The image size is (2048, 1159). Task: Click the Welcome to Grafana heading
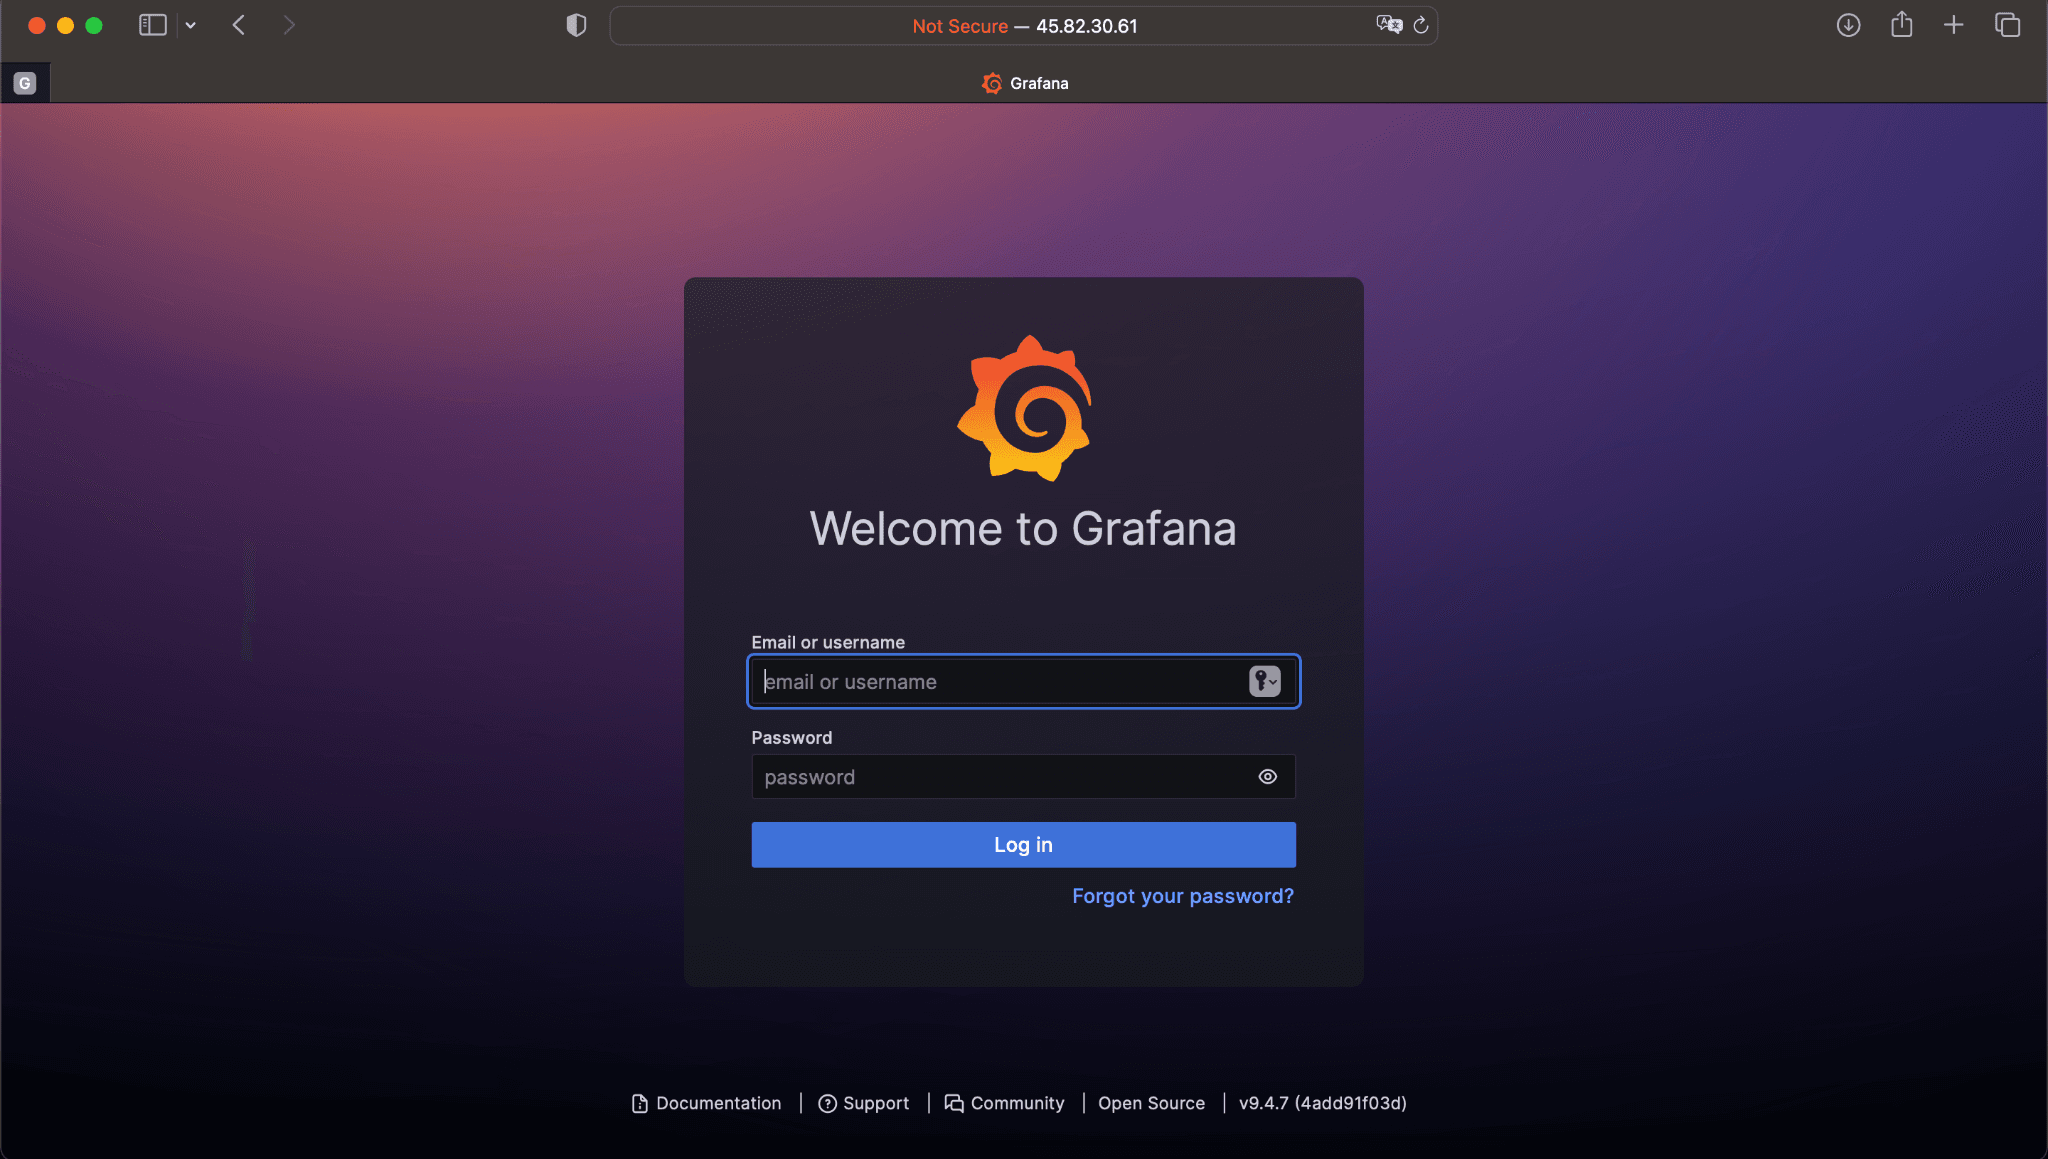[1023, 528]
